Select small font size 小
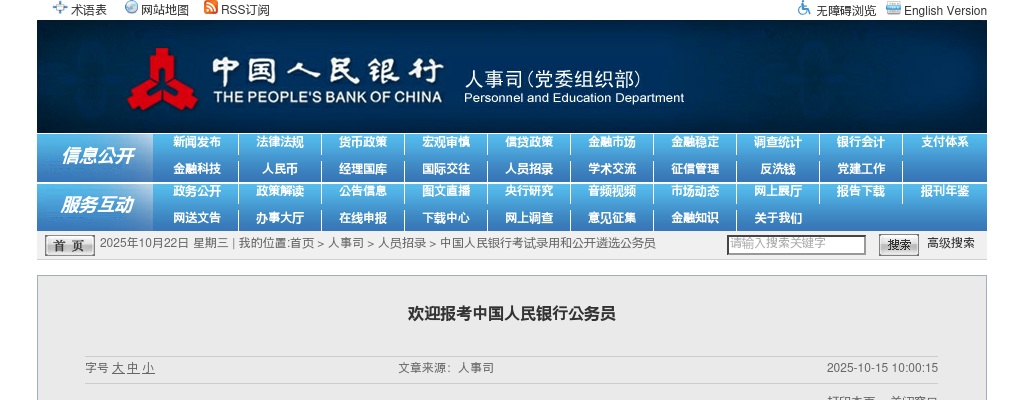 (x=148, y=368)
